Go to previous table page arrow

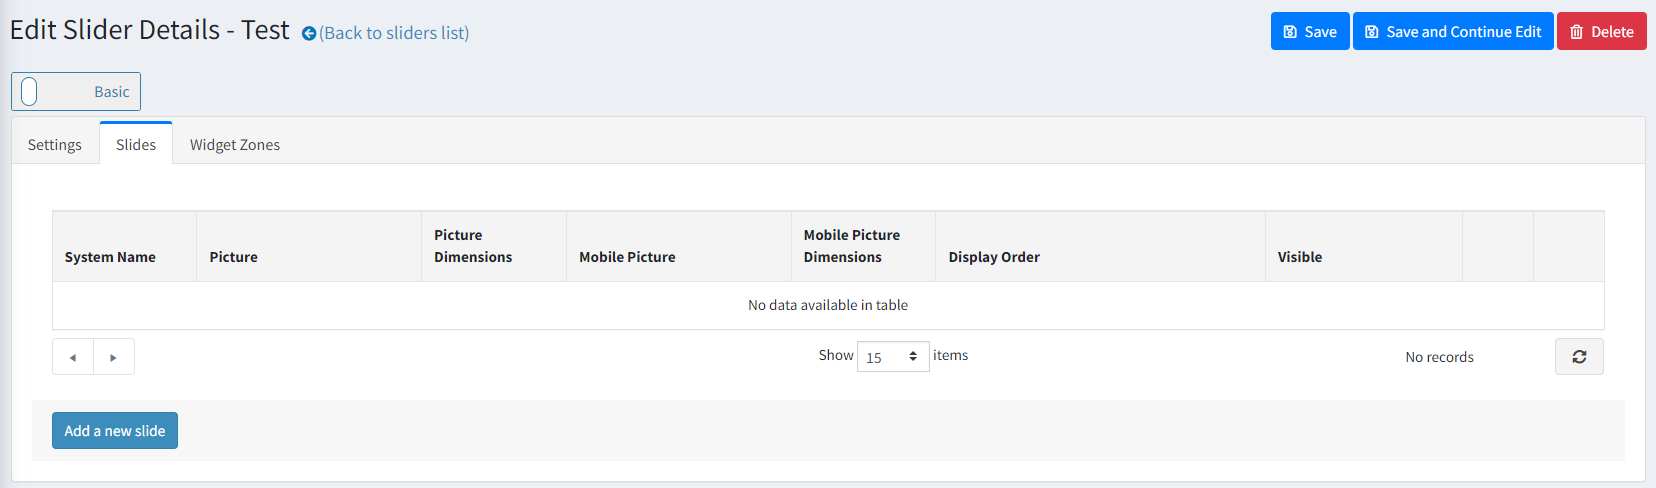click(73, 357)
